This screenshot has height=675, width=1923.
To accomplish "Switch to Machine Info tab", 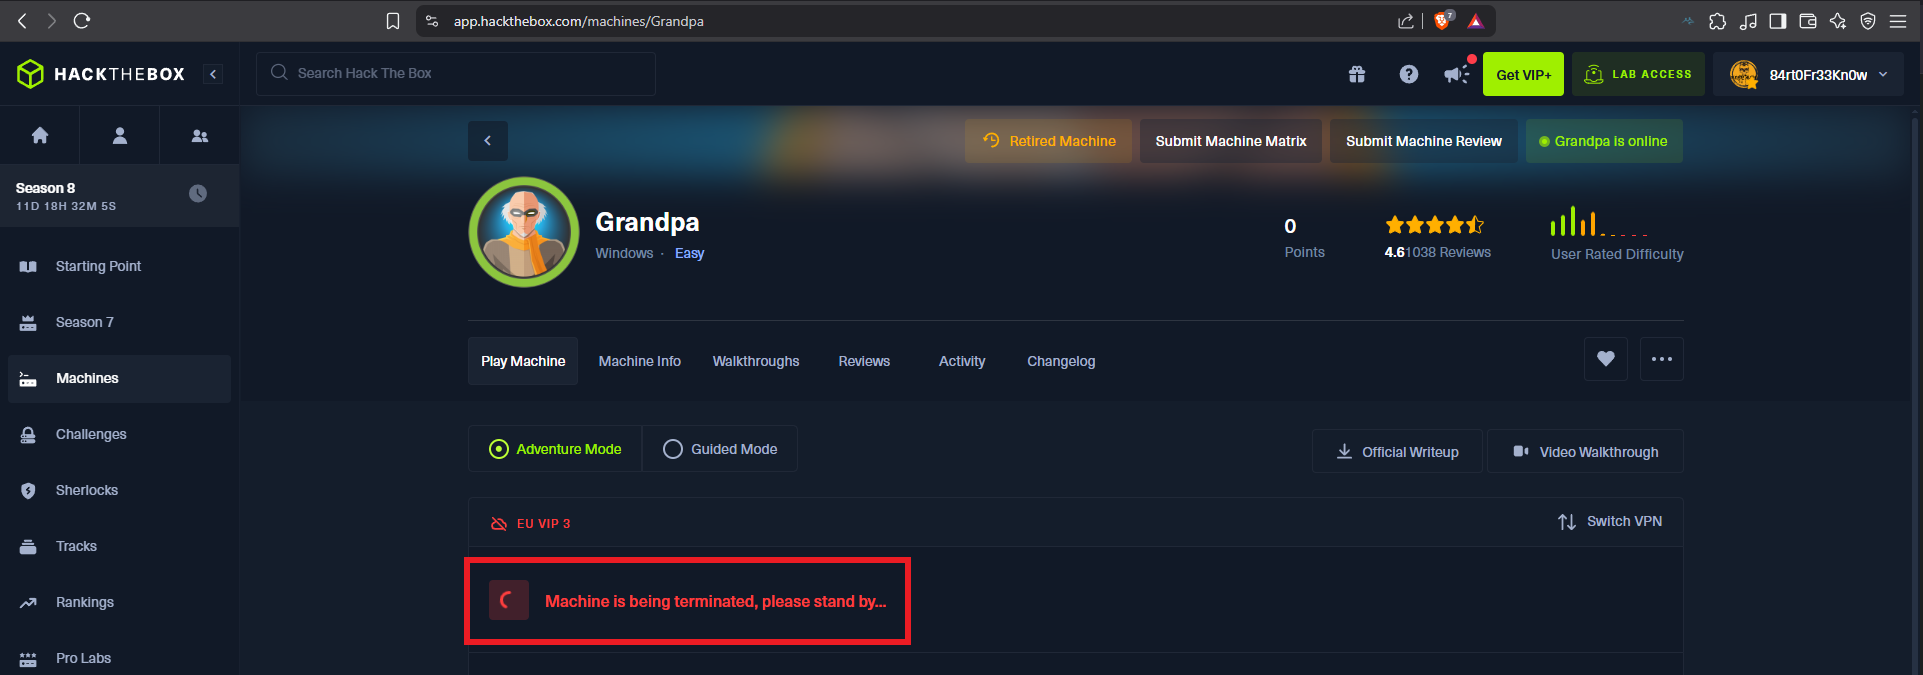I will [640, 361].
